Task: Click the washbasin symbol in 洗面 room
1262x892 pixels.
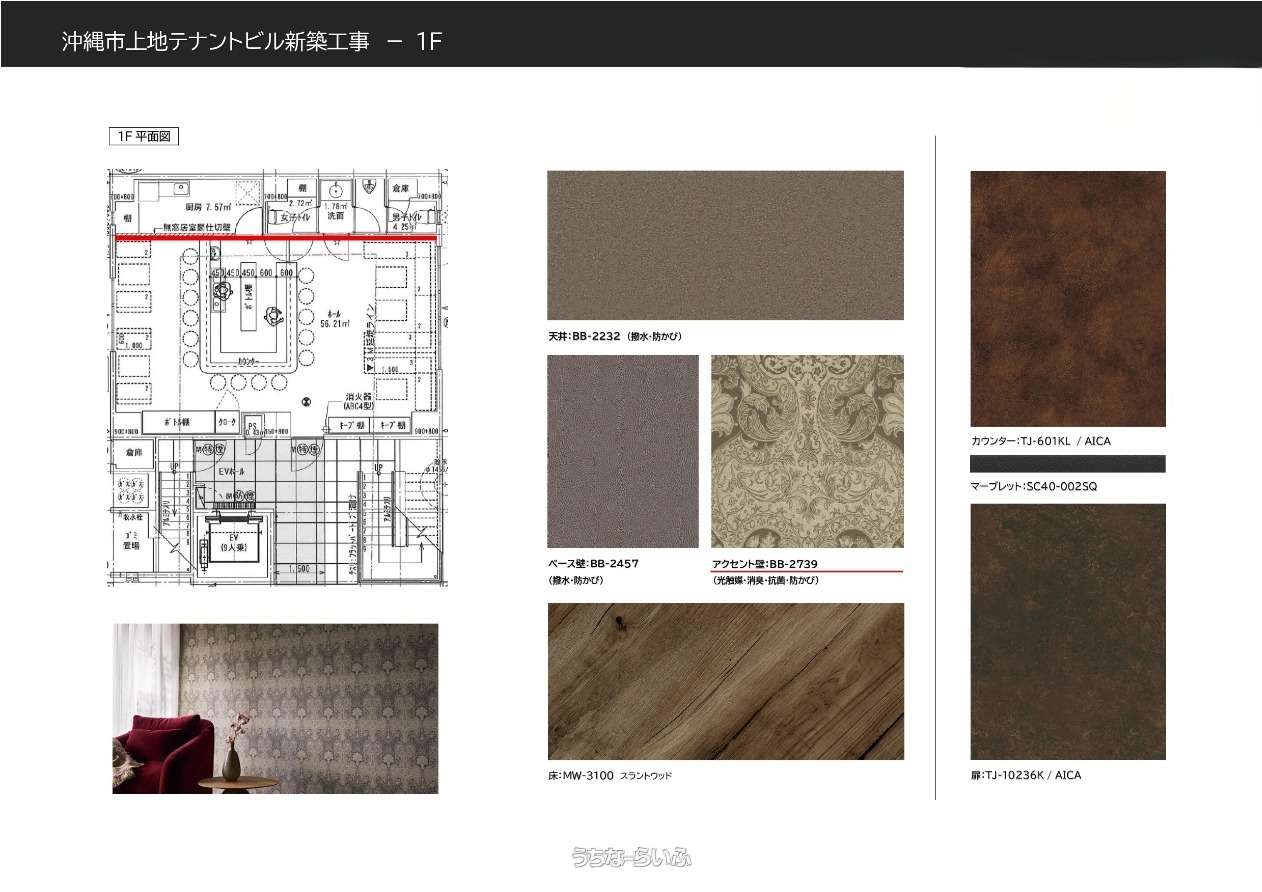Action: click(336, 192)
